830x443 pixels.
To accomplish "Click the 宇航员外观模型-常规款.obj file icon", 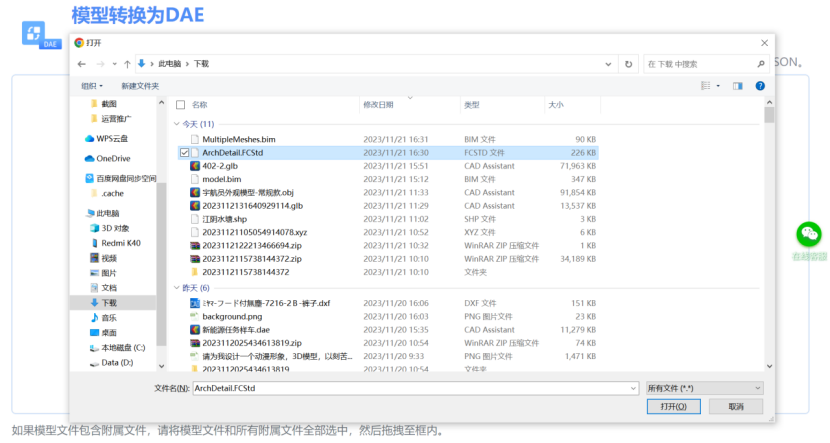I will [195, 193].
